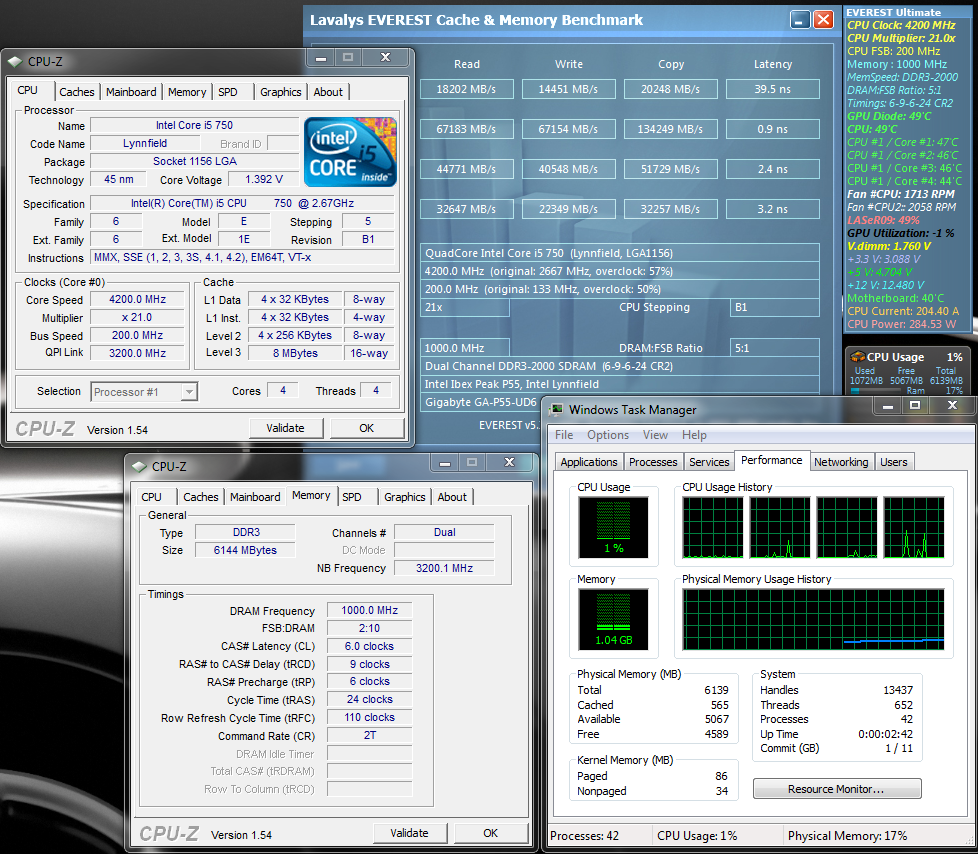Click the Intel Core i5 logo in CPU-Z
Screen dimensions: 978x854
pos(350,151)
